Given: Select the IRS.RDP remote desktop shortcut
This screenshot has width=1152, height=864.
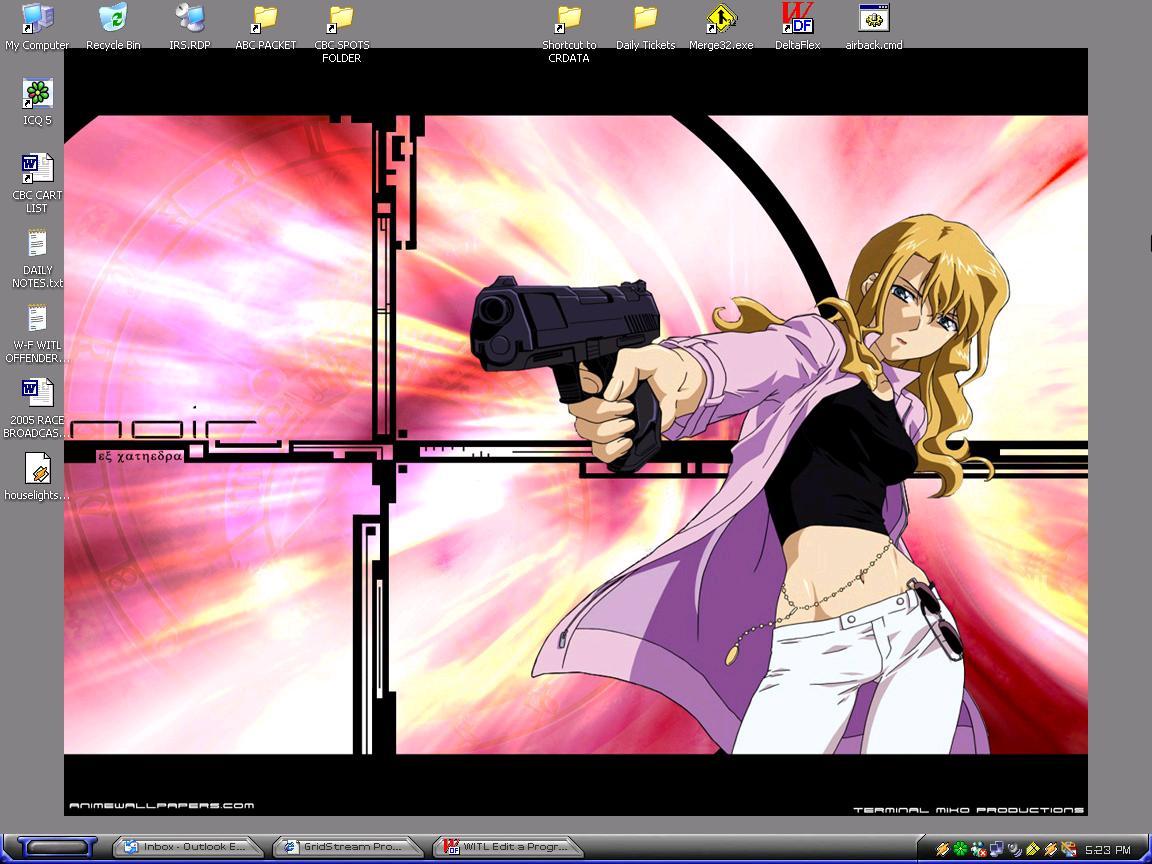Looking at the screenshot, I should pos(188,19).
